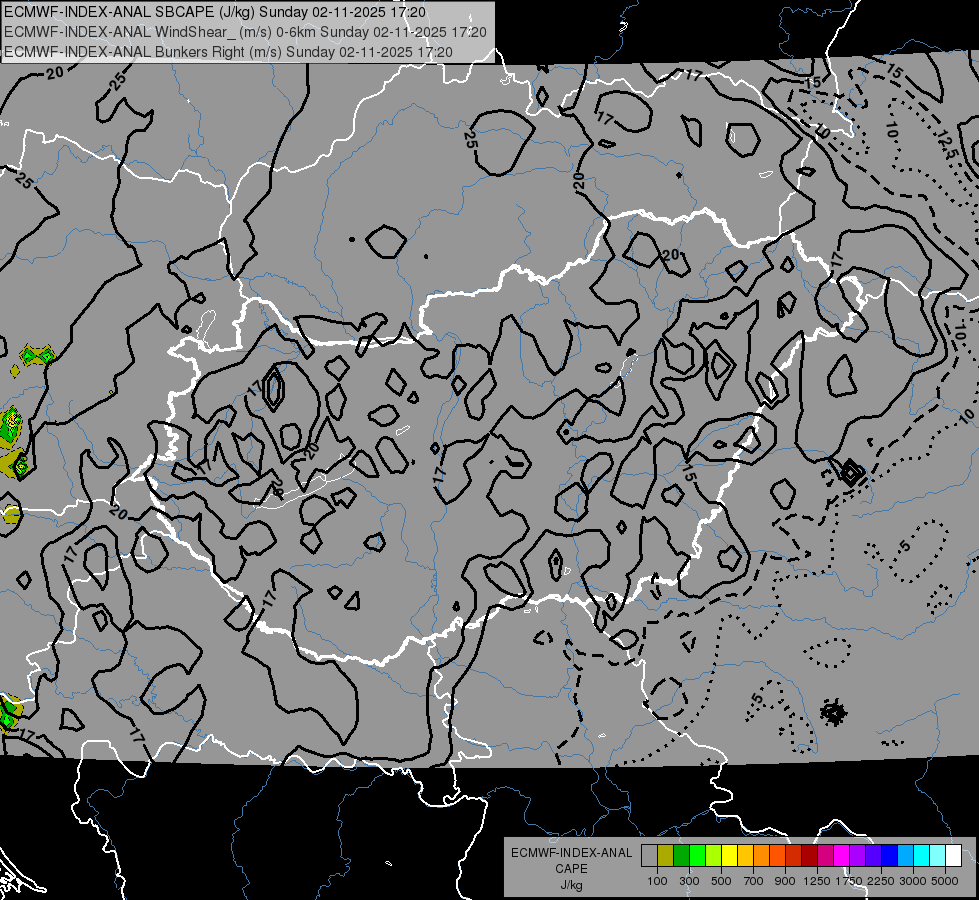This screenshot has height=900, width=979.
Task: Click the 900 tick label in legend
Action: pos(785,881)
